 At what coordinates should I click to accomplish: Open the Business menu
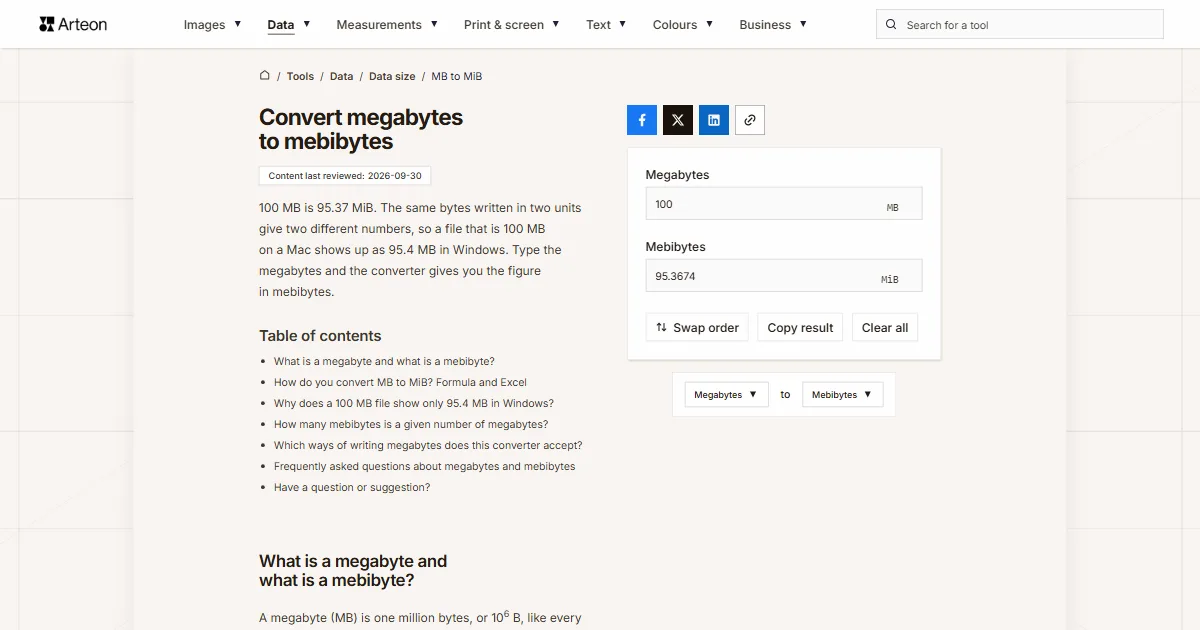pyautogui.click(x=773, y=24)
